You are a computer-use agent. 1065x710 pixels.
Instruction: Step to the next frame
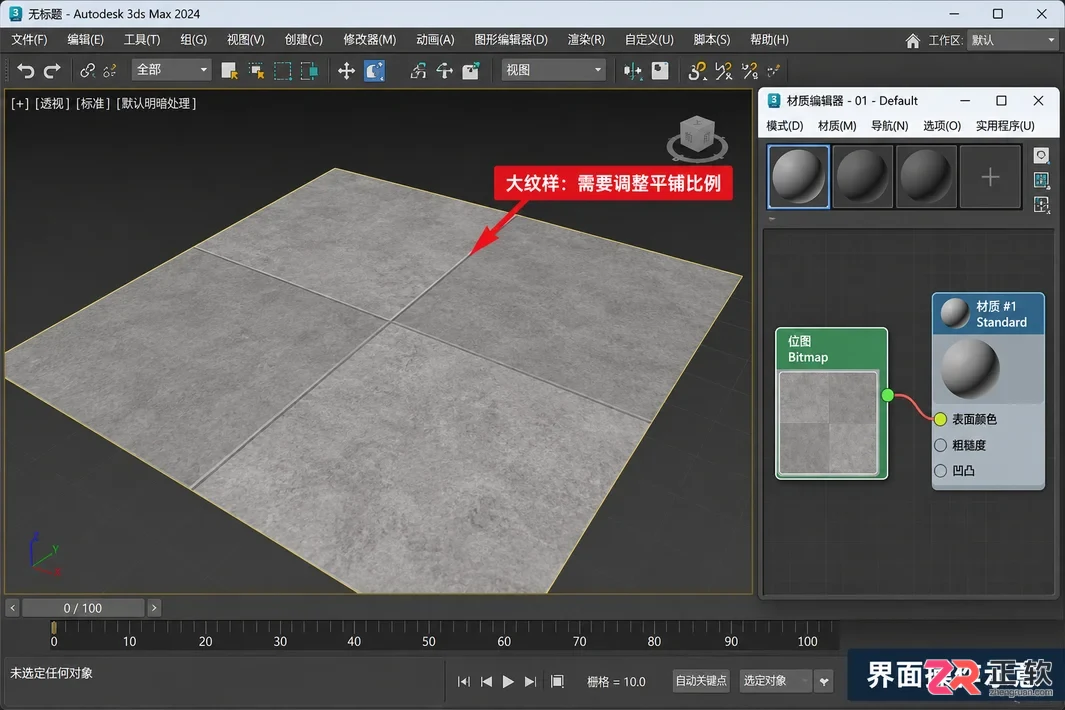point(530,681)
